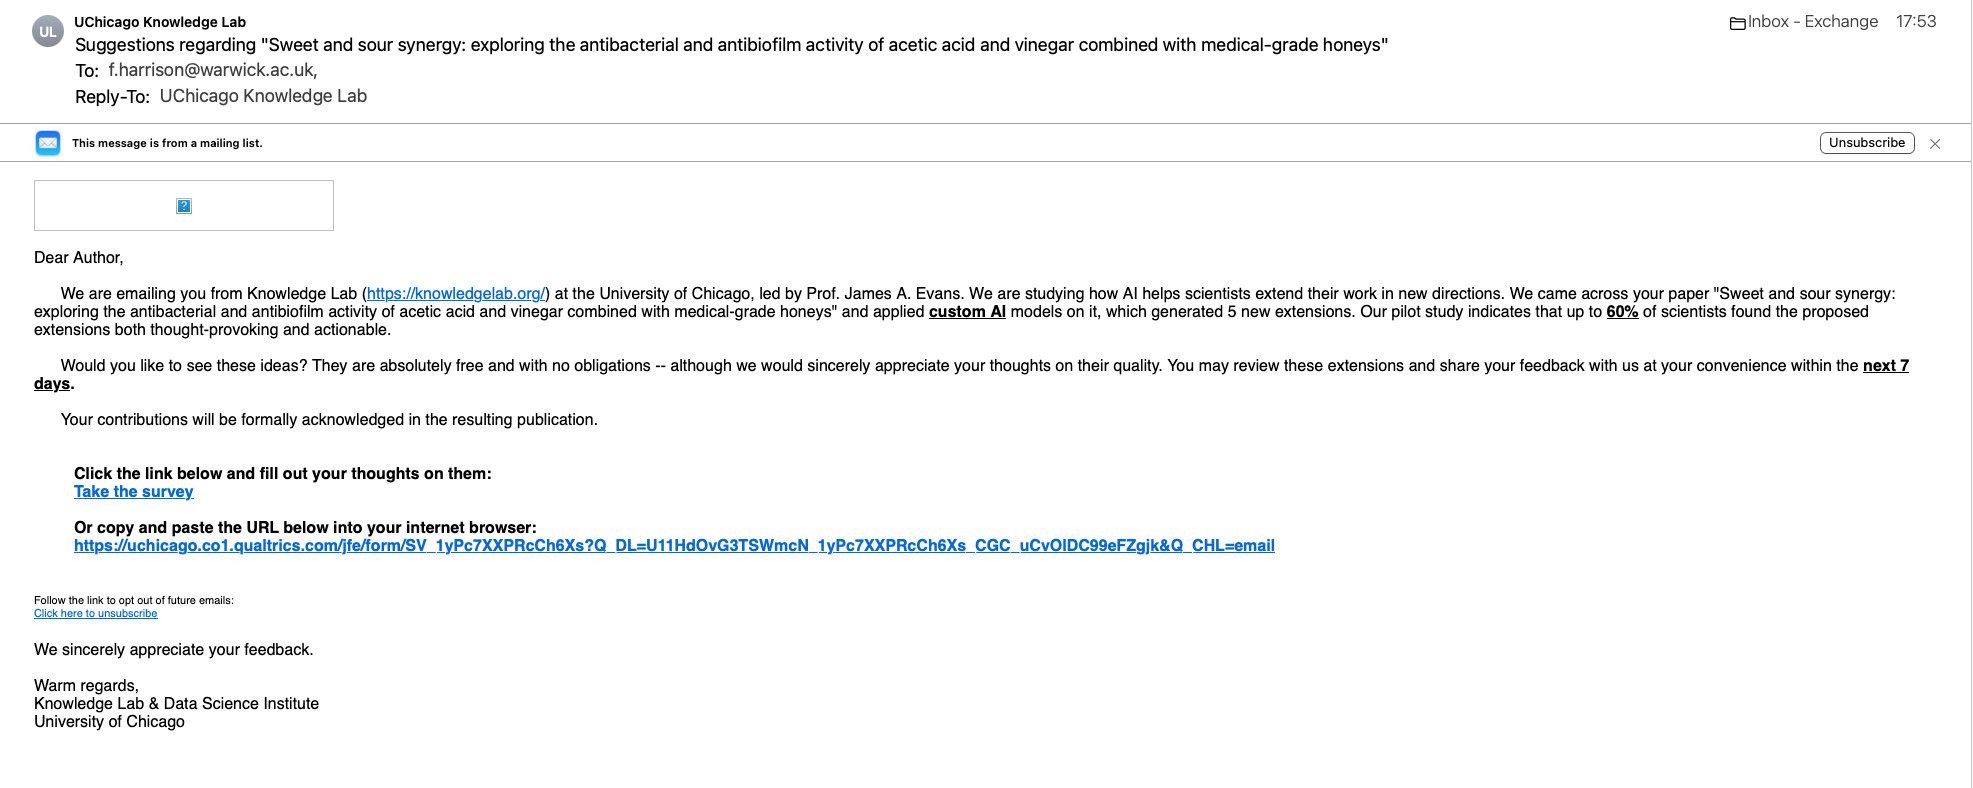Click the underlined "custom AI" text
The height and width of the screenshot is (788, 1973).
[967, 312]
